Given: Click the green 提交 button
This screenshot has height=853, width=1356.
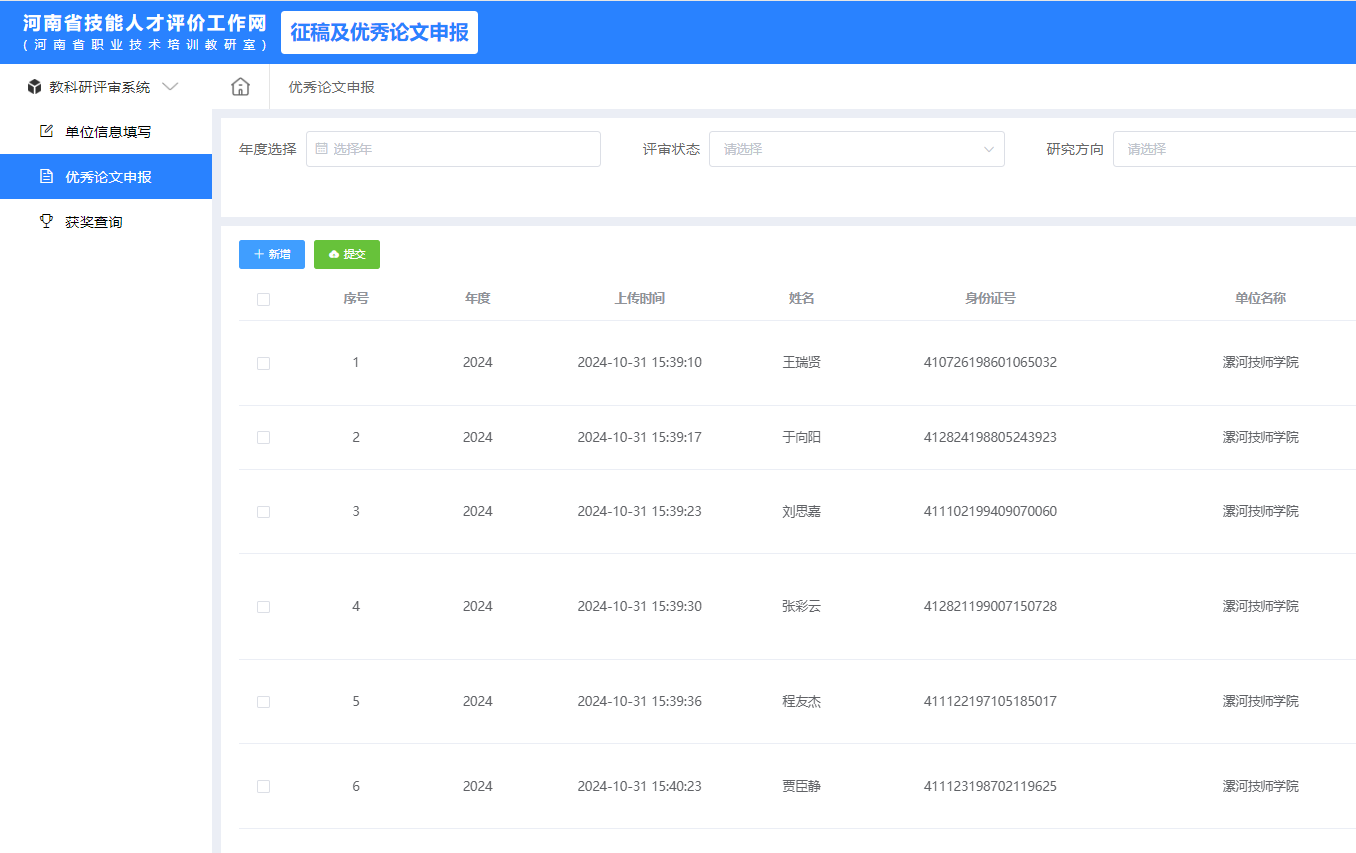Looking at the screenshot, I should coord(347,254).
